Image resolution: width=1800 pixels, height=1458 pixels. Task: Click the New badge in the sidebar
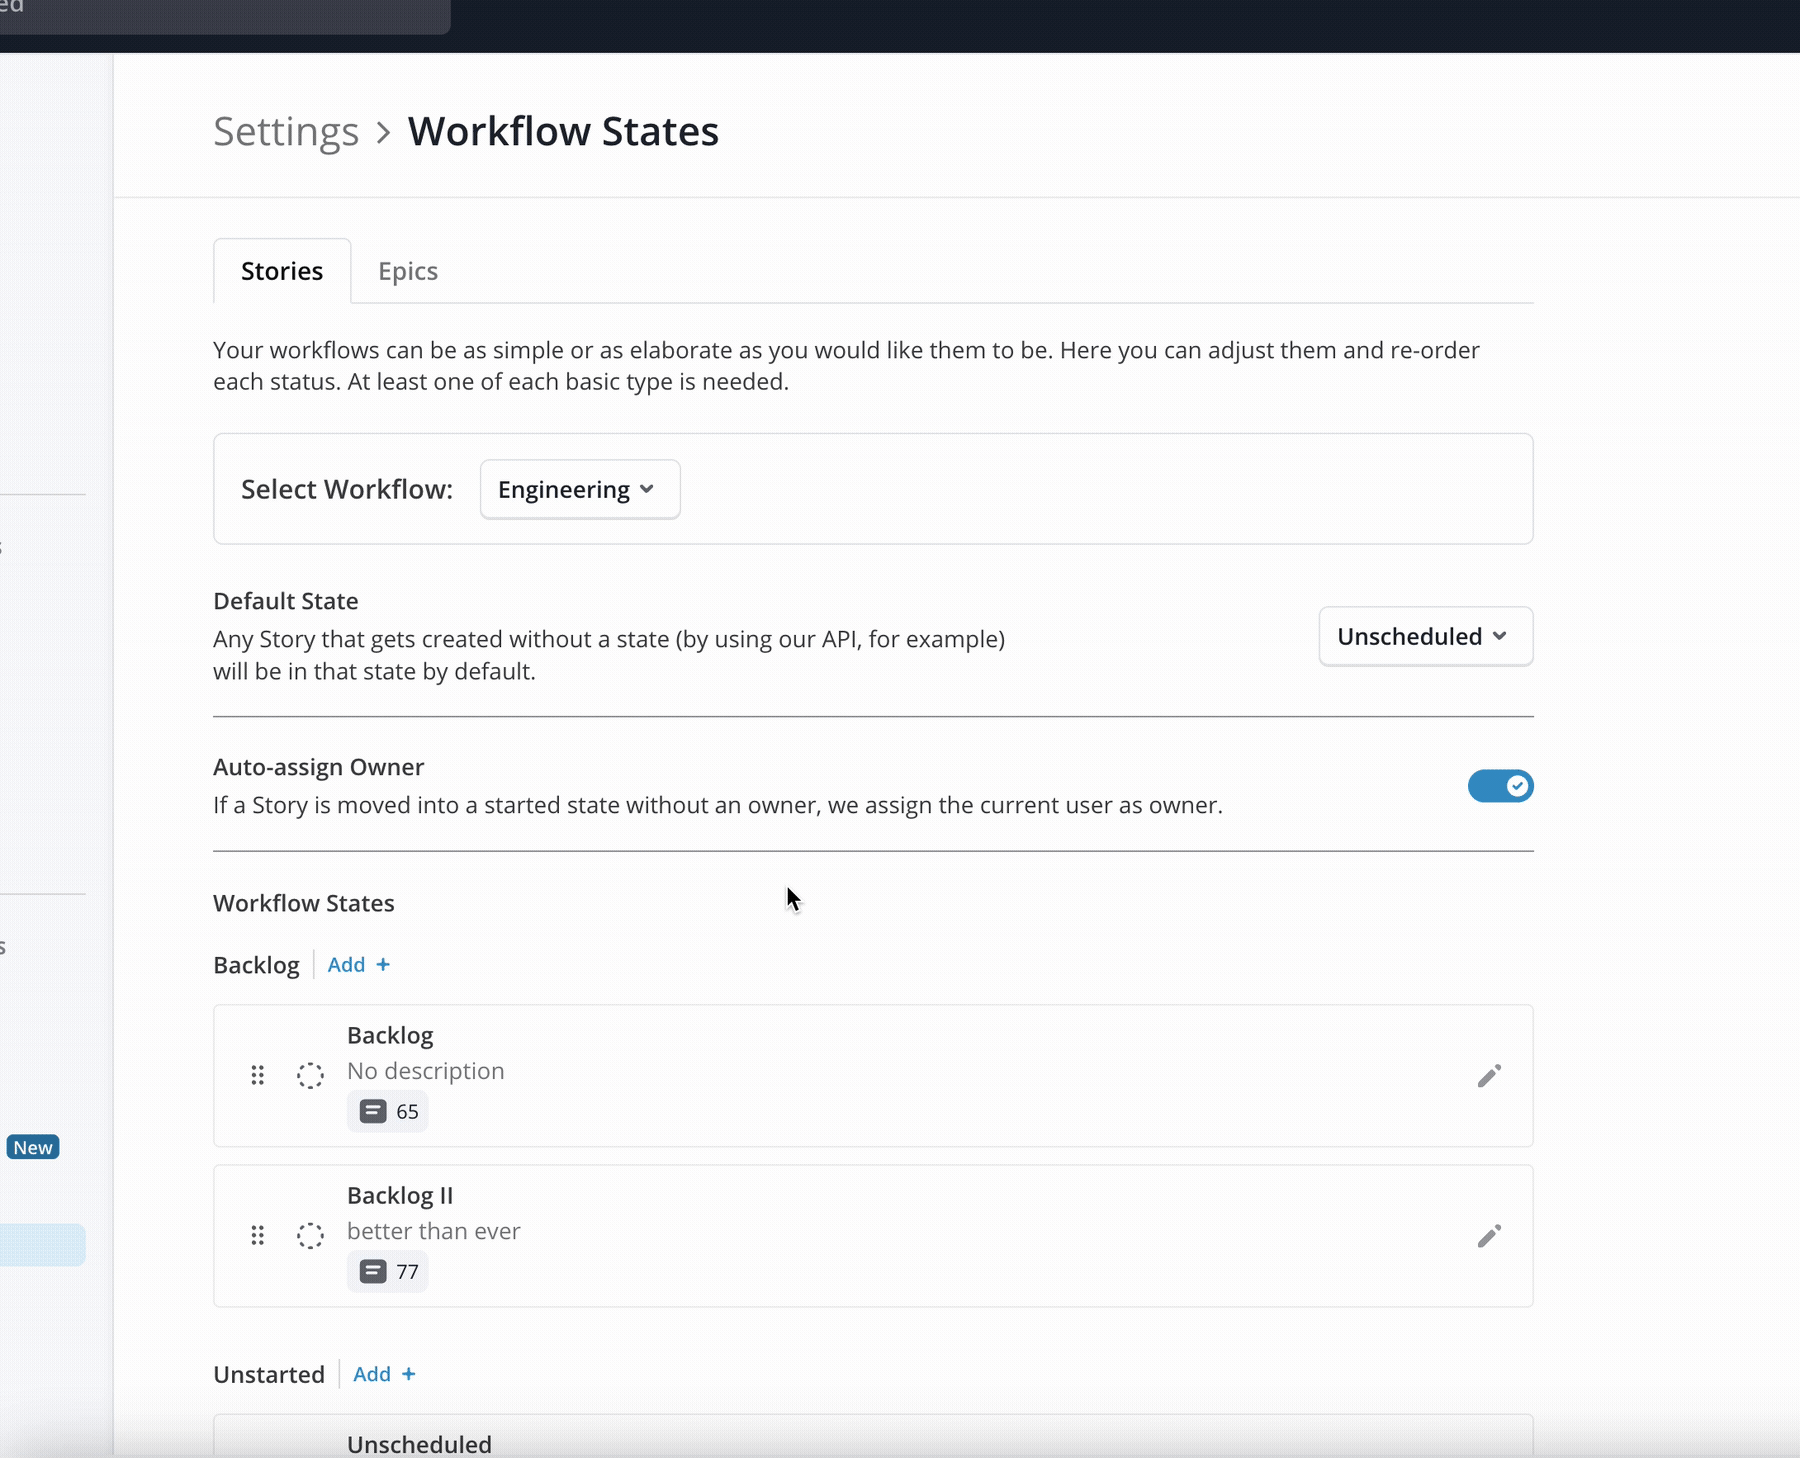[x=33, y=1148]
